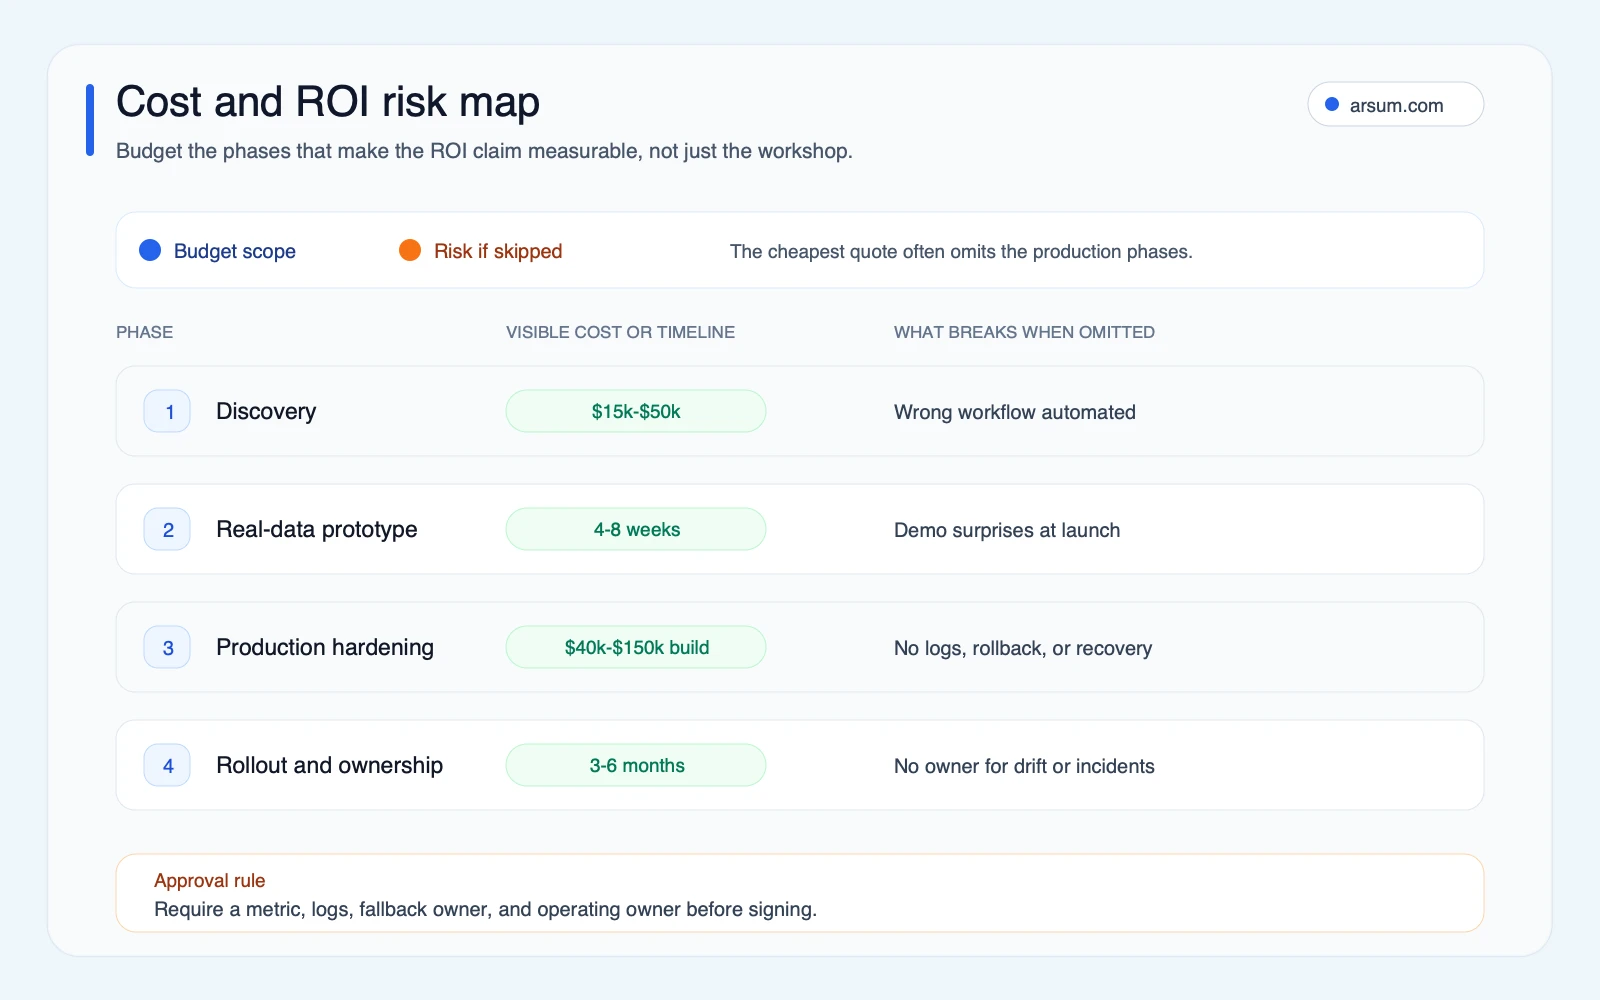
Task: Click the $15k-$50k cost pill
Action: click(x=636, y=411)
